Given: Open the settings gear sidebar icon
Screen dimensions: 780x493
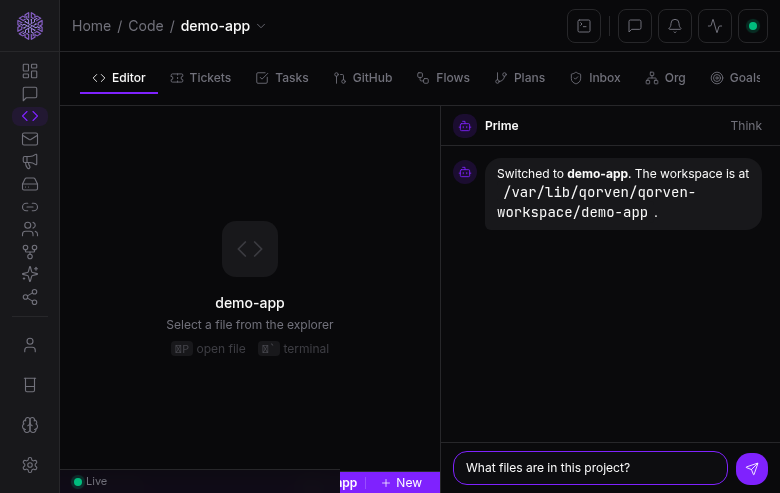Looking at the screenshot, I should point(30,465).
